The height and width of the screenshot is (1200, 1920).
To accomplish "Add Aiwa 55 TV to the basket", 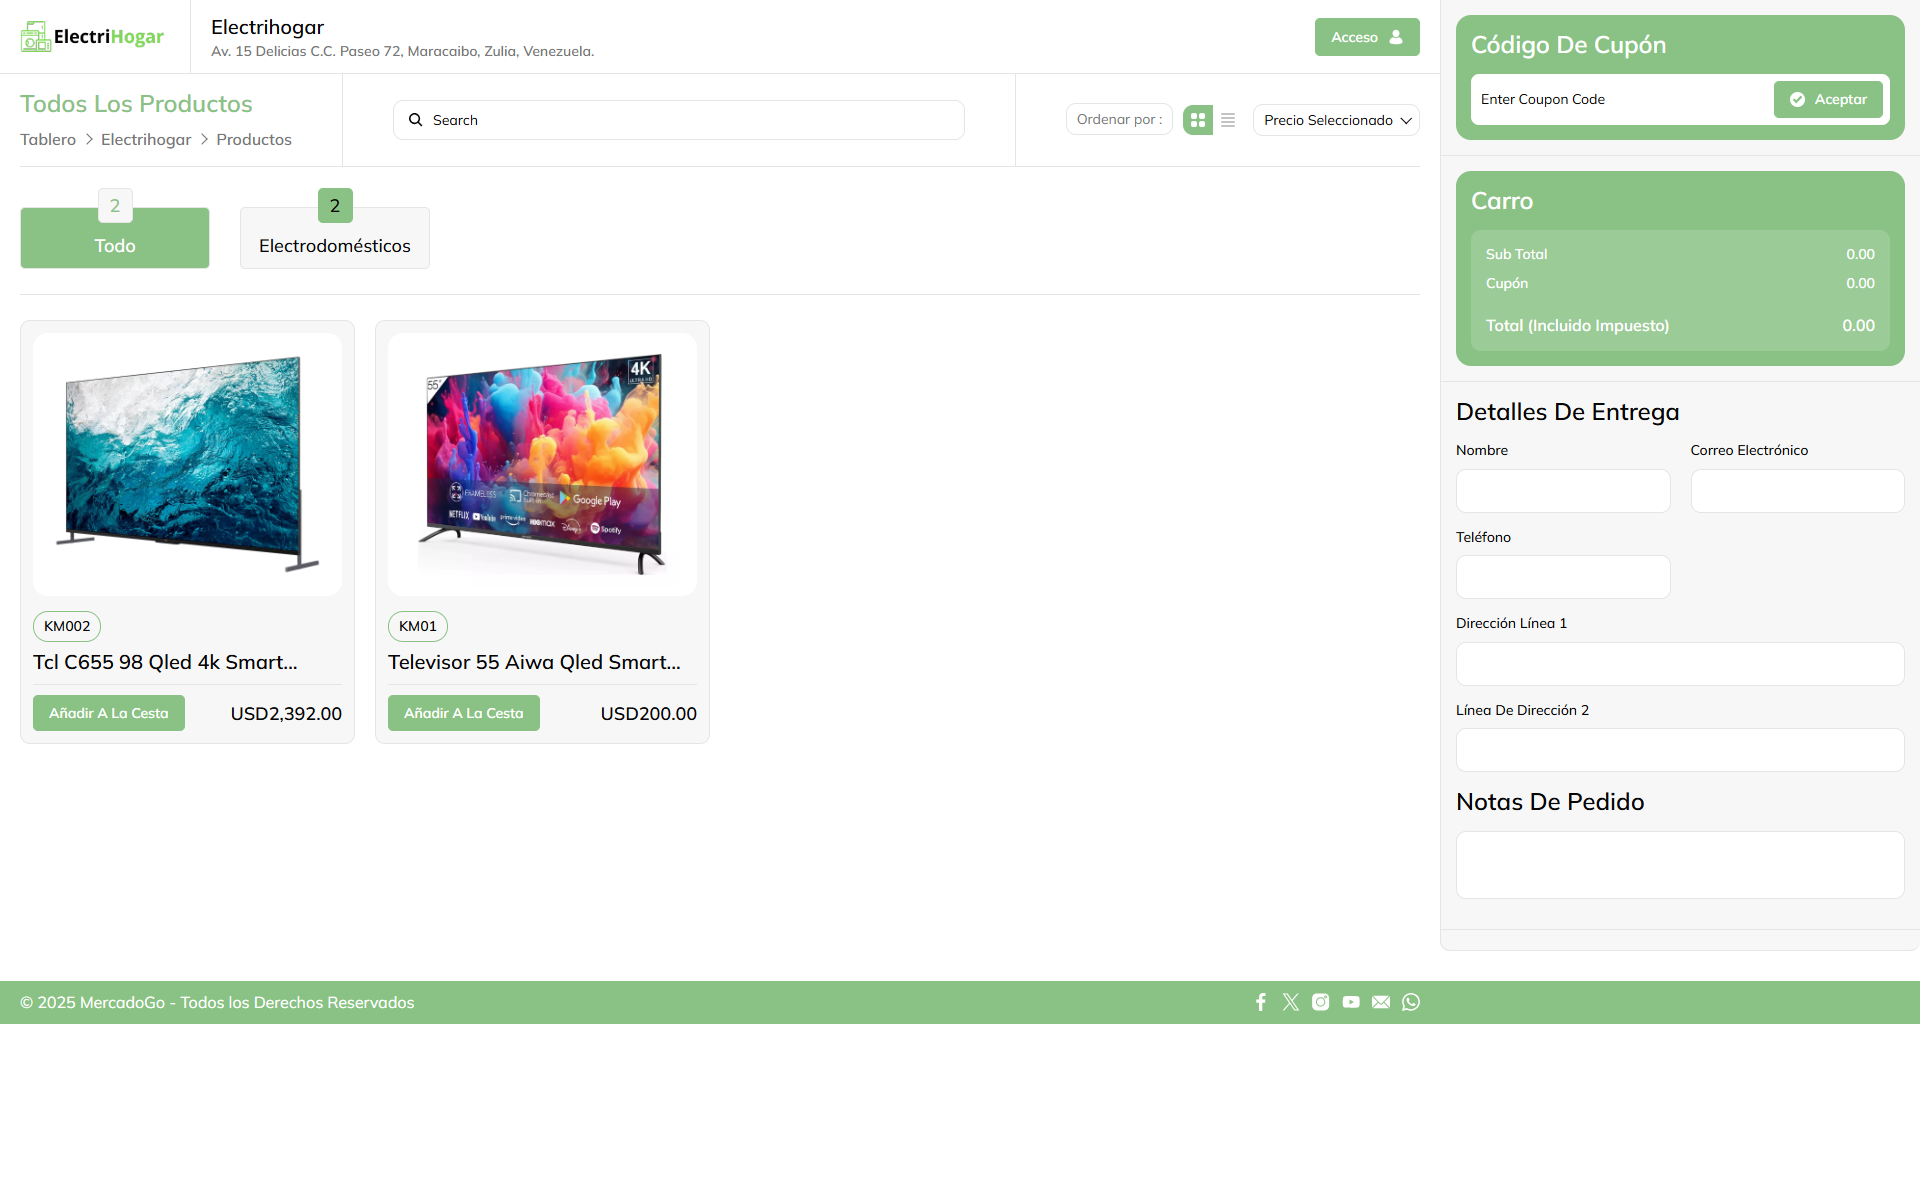I will (464, 713).
